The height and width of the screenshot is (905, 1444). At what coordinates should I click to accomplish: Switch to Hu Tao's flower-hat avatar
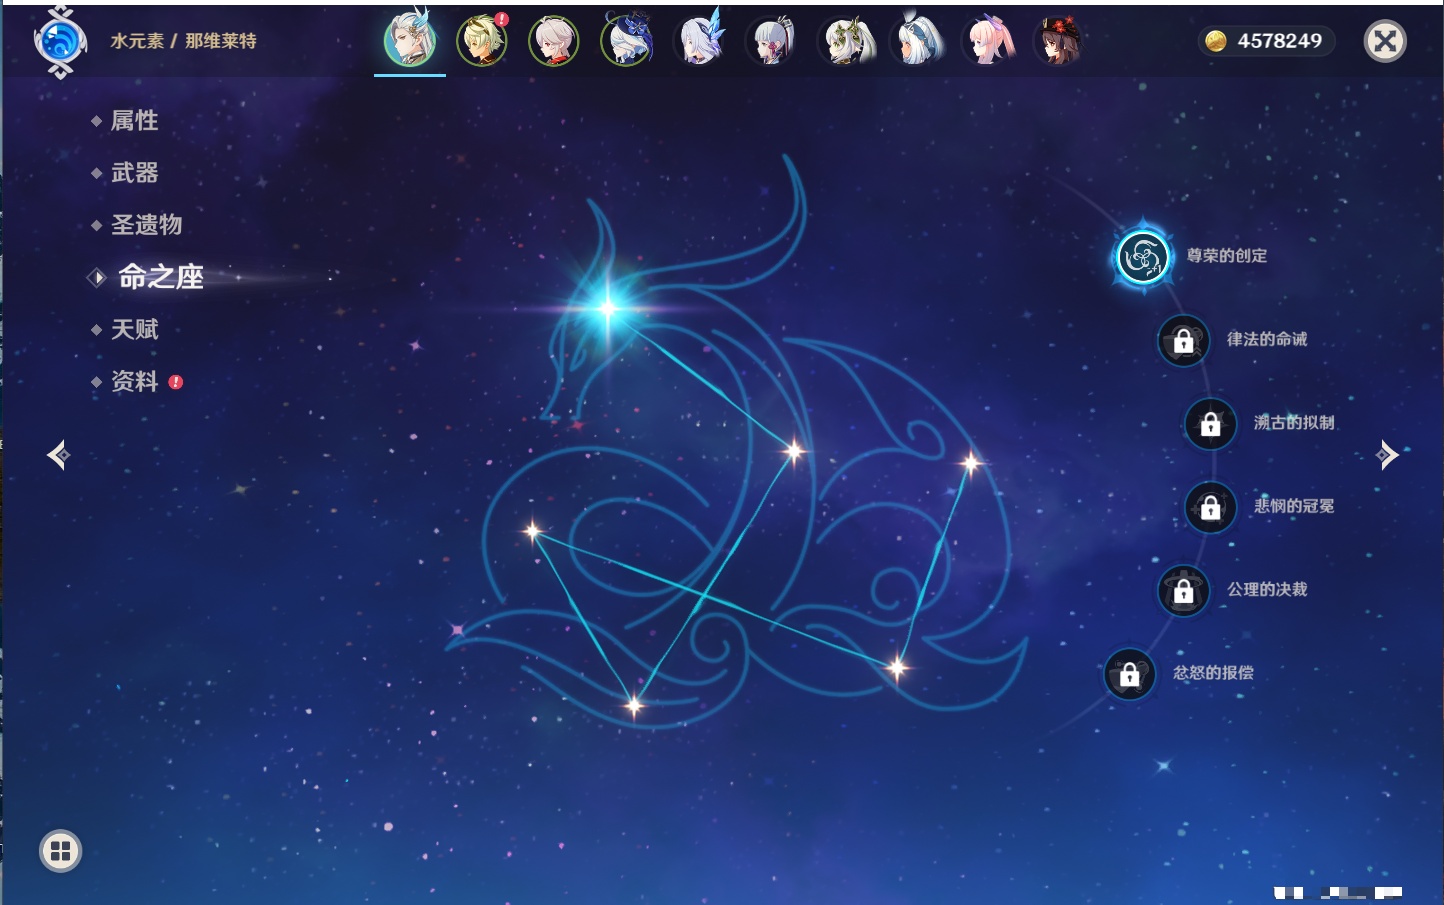[x=1059, y=41]
